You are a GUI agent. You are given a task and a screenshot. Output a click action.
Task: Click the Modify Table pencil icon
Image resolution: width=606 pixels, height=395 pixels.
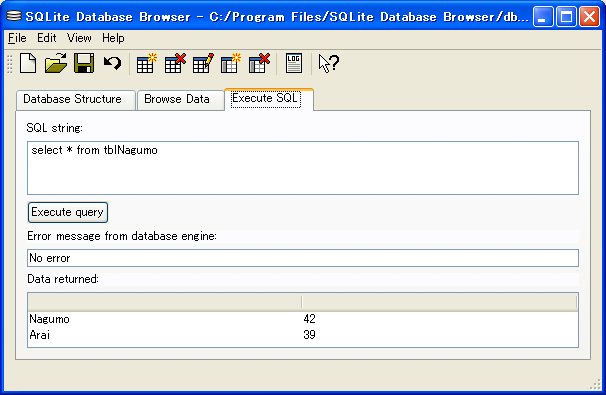pyautogui.click(x=203, y=63)
